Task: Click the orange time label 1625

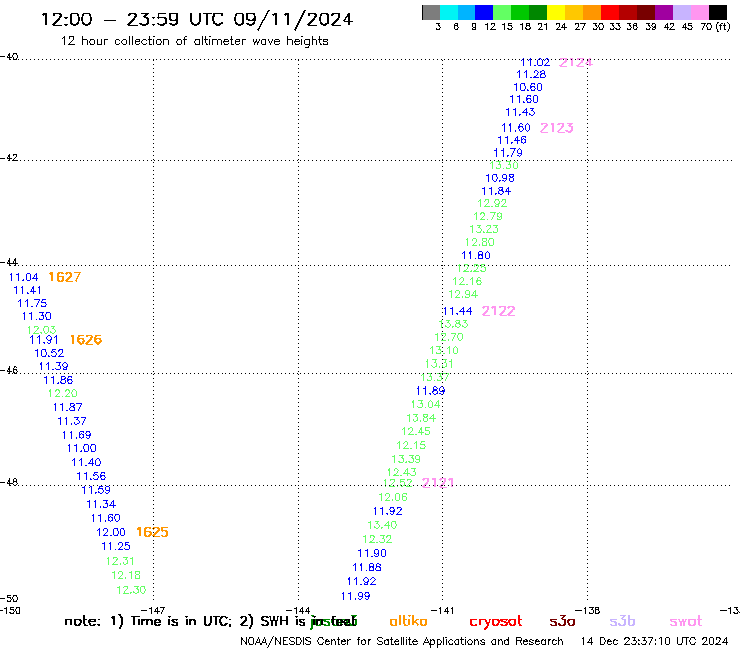Action: click(x=152, y=532)
